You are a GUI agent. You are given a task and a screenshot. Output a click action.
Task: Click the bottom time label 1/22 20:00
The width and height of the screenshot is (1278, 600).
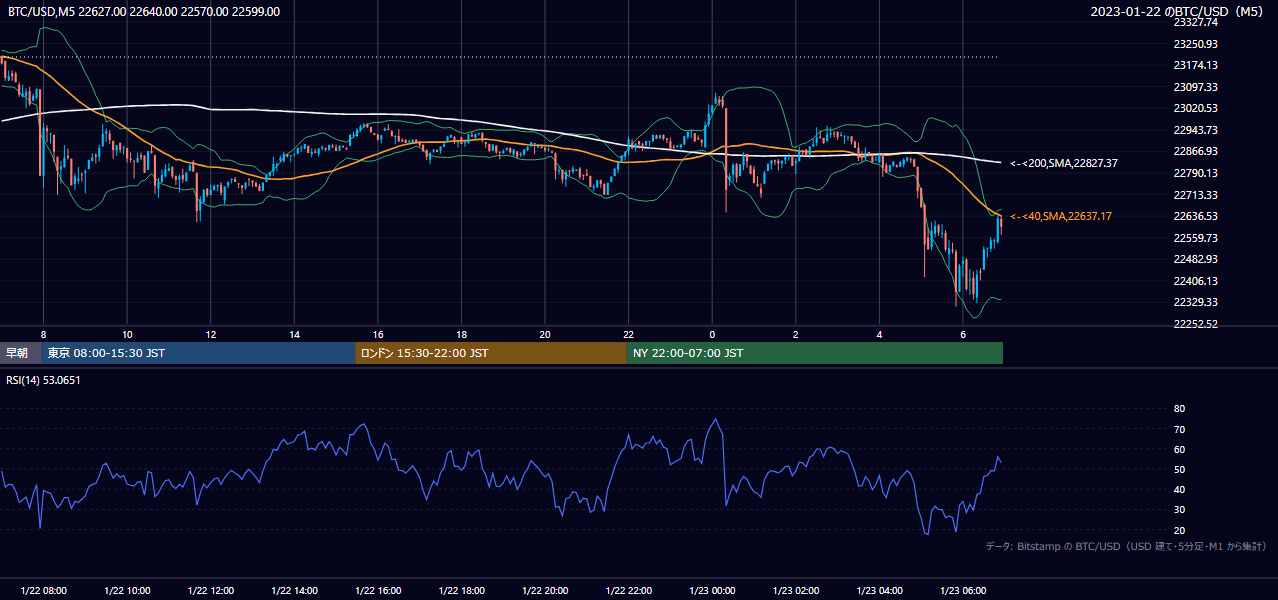point(546,591)
